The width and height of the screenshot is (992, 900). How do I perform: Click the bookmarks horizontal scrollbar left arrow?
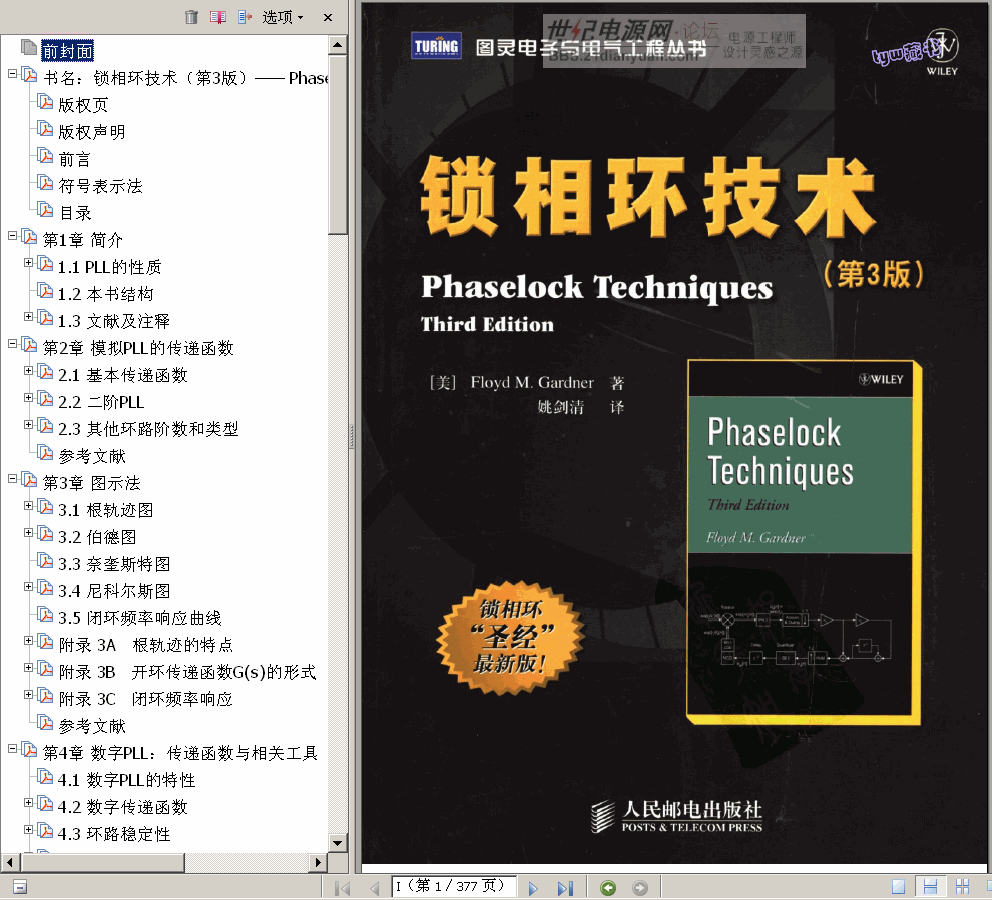9,862
